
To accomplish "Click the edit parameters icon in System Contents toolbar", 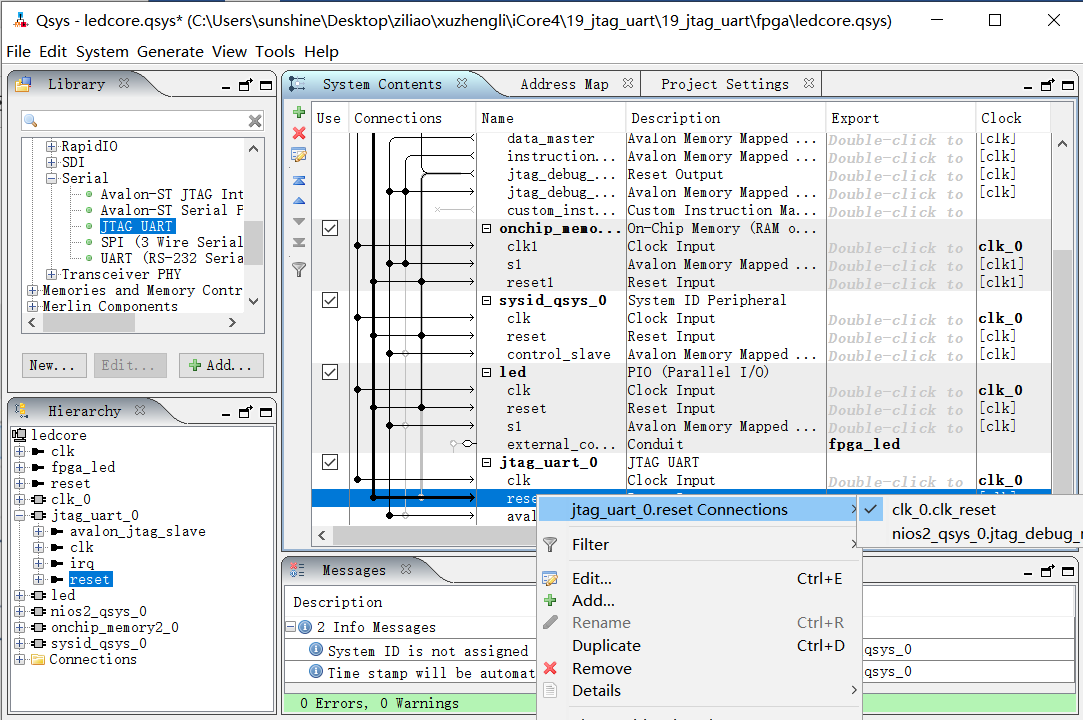I will pos(298,155).
